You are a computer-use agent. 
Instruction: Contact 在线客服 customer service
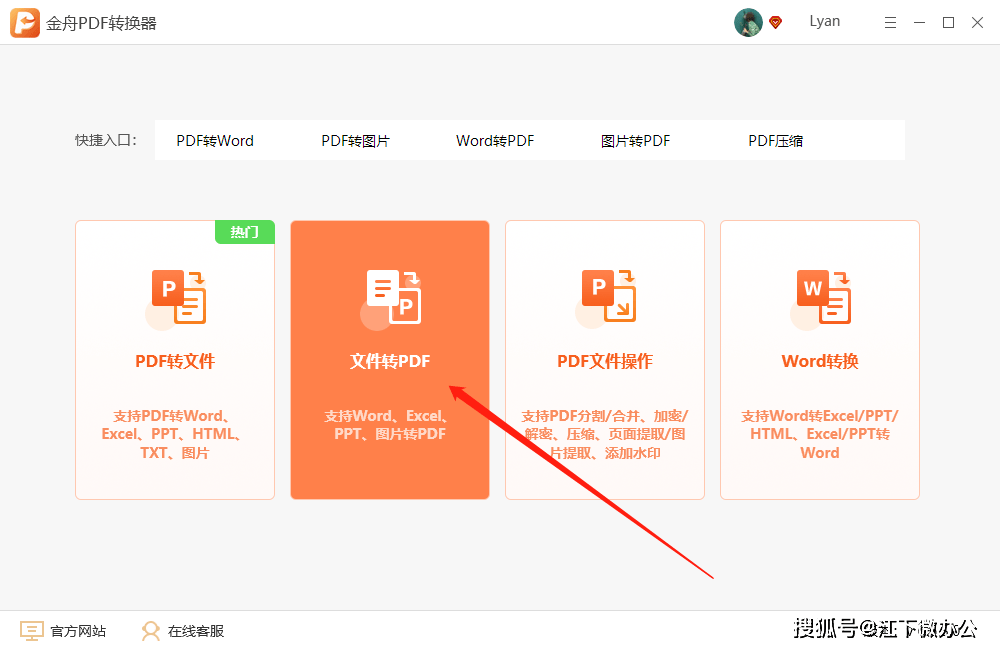[x=196, y=630]
